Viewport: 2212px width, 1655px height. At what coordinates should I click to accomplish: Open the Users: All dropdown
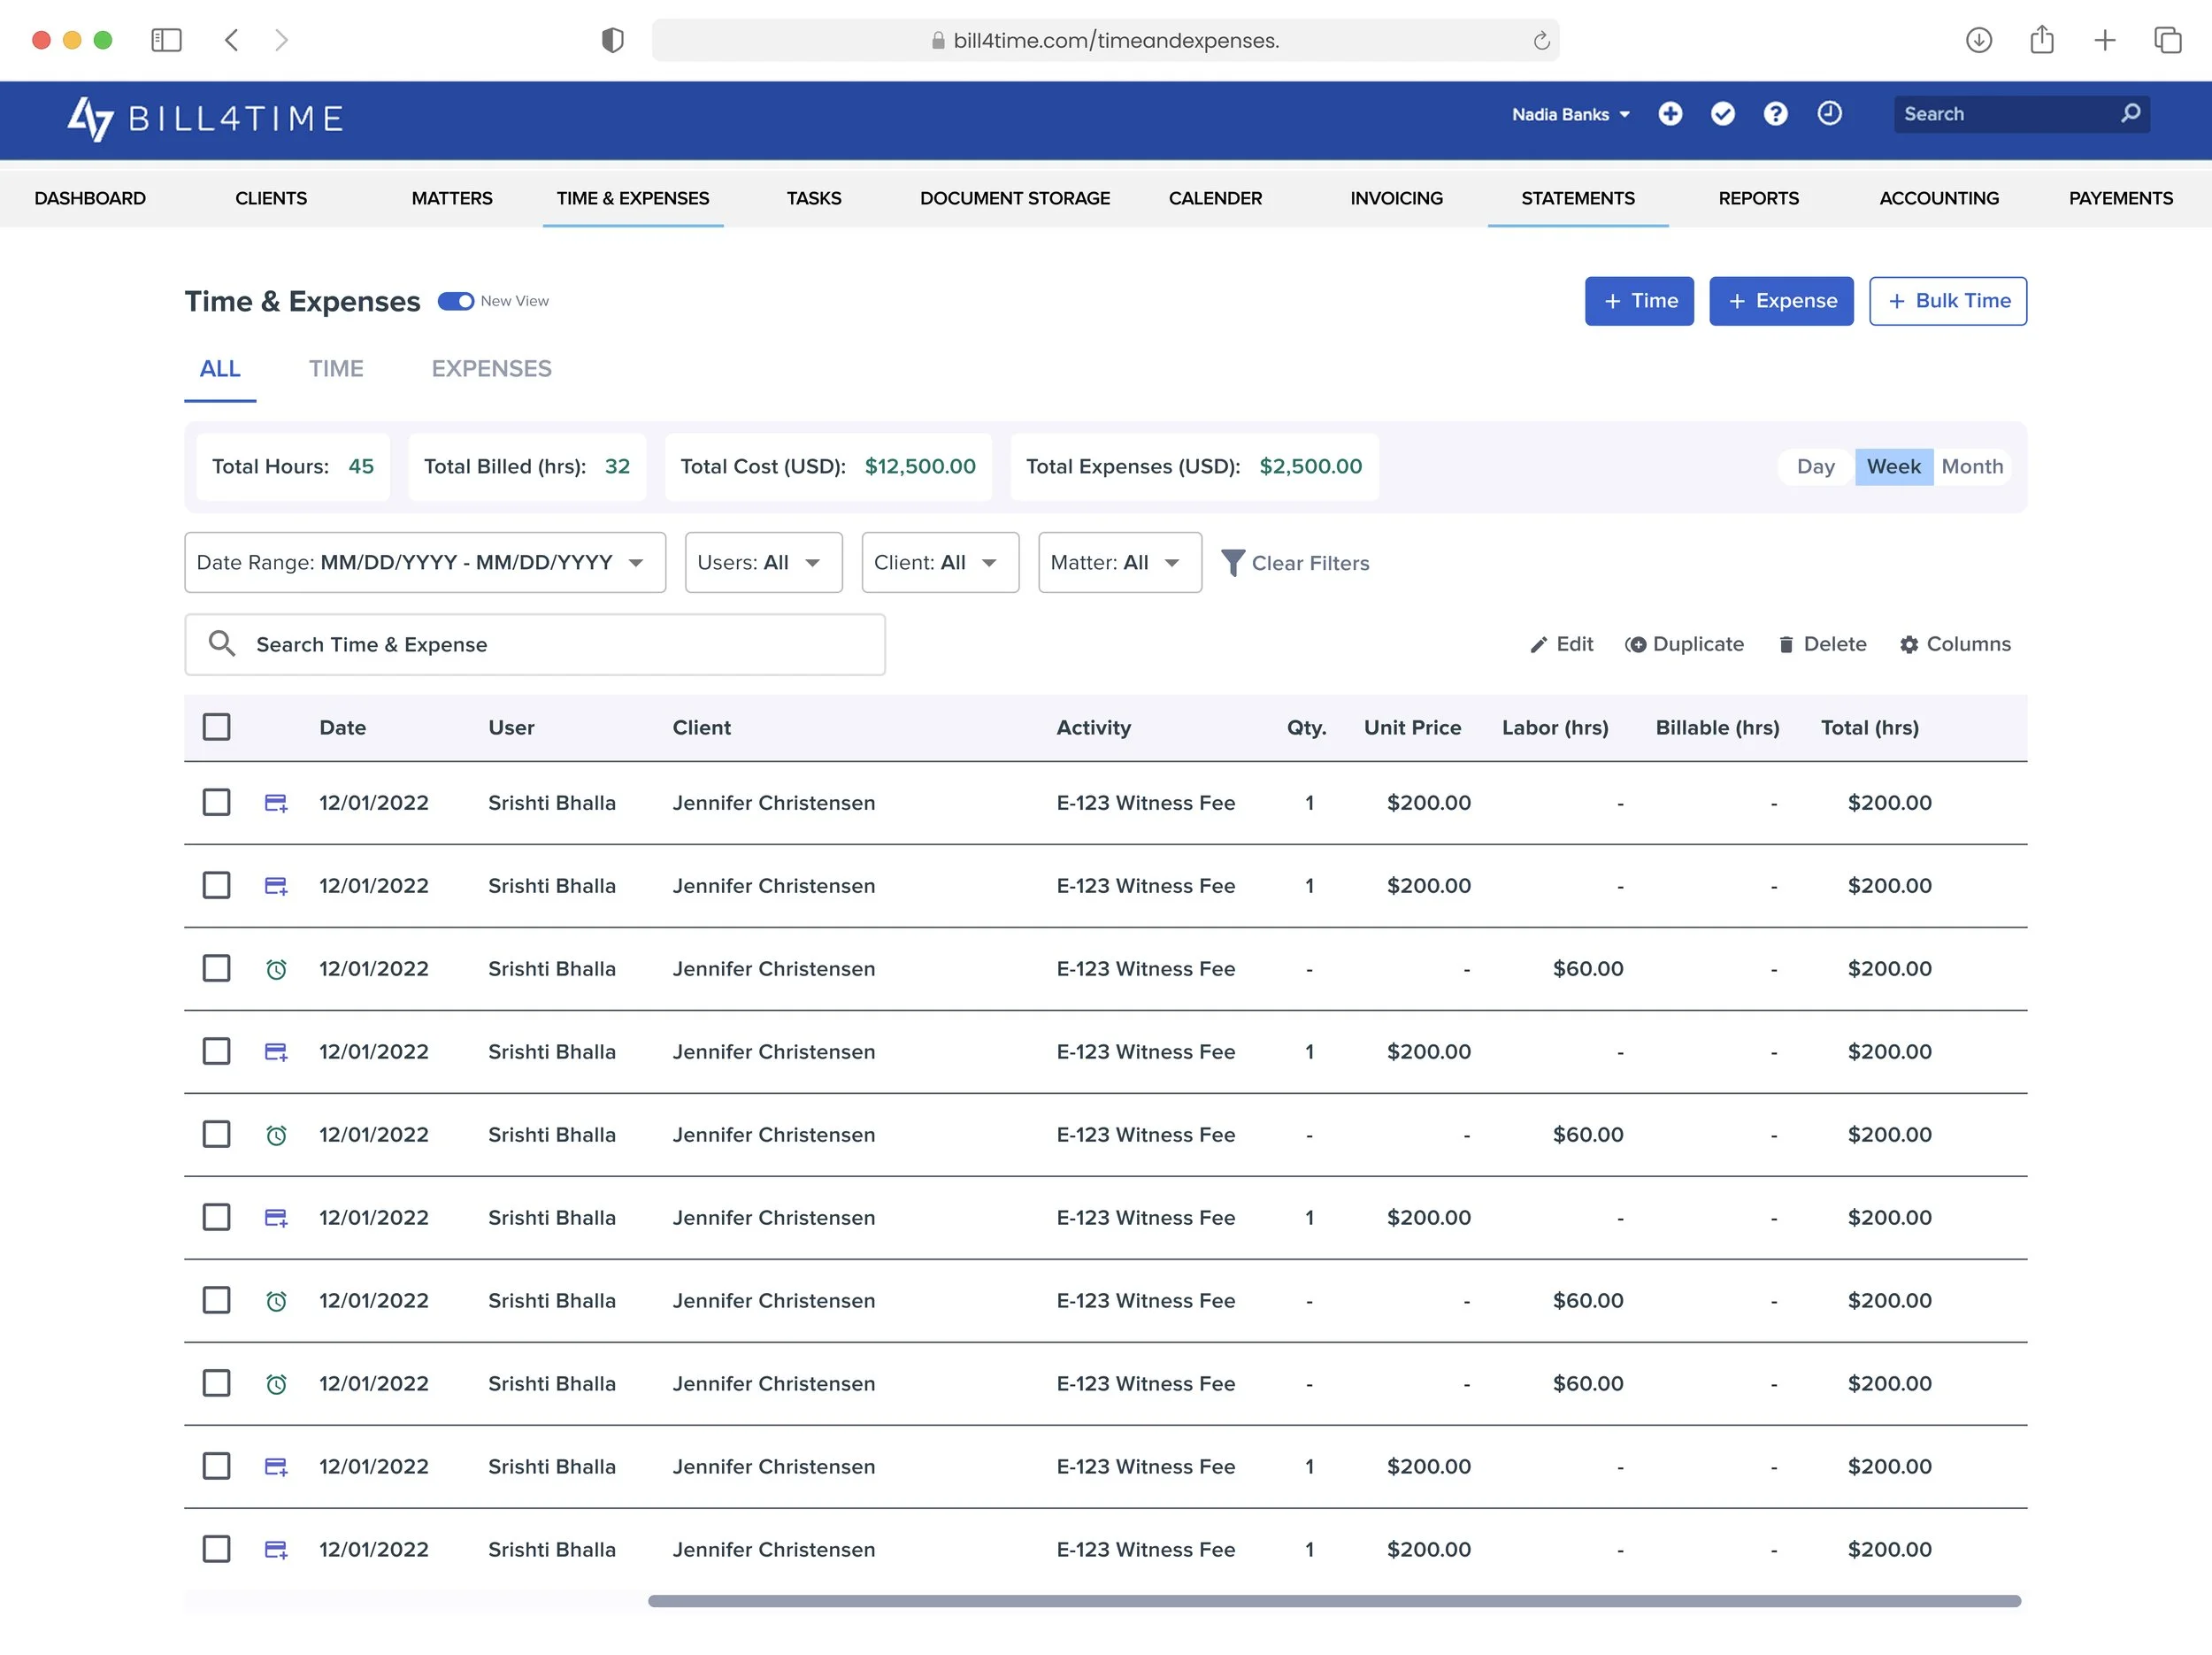coord(763,563)
